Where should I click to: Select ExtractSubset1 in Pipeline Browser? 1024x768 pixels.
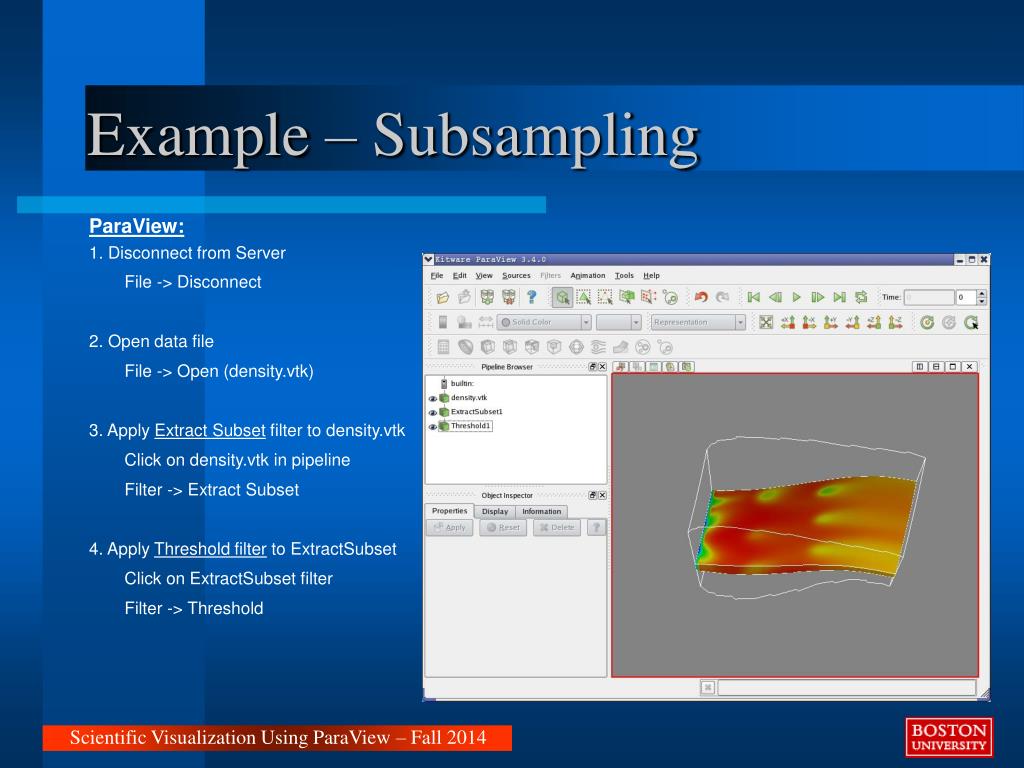pyautogui.click(x=476, y=412)
